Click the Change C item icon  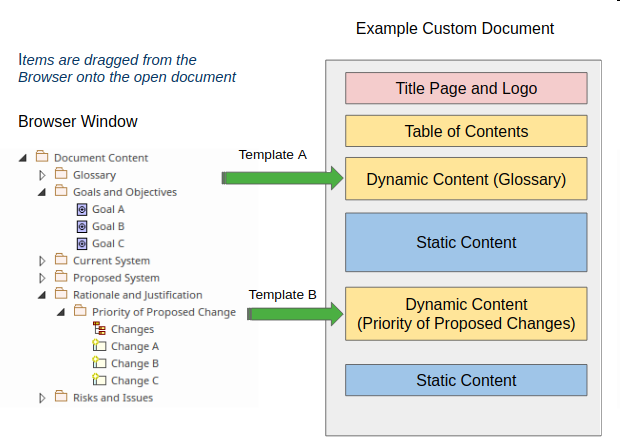point(99,380)
